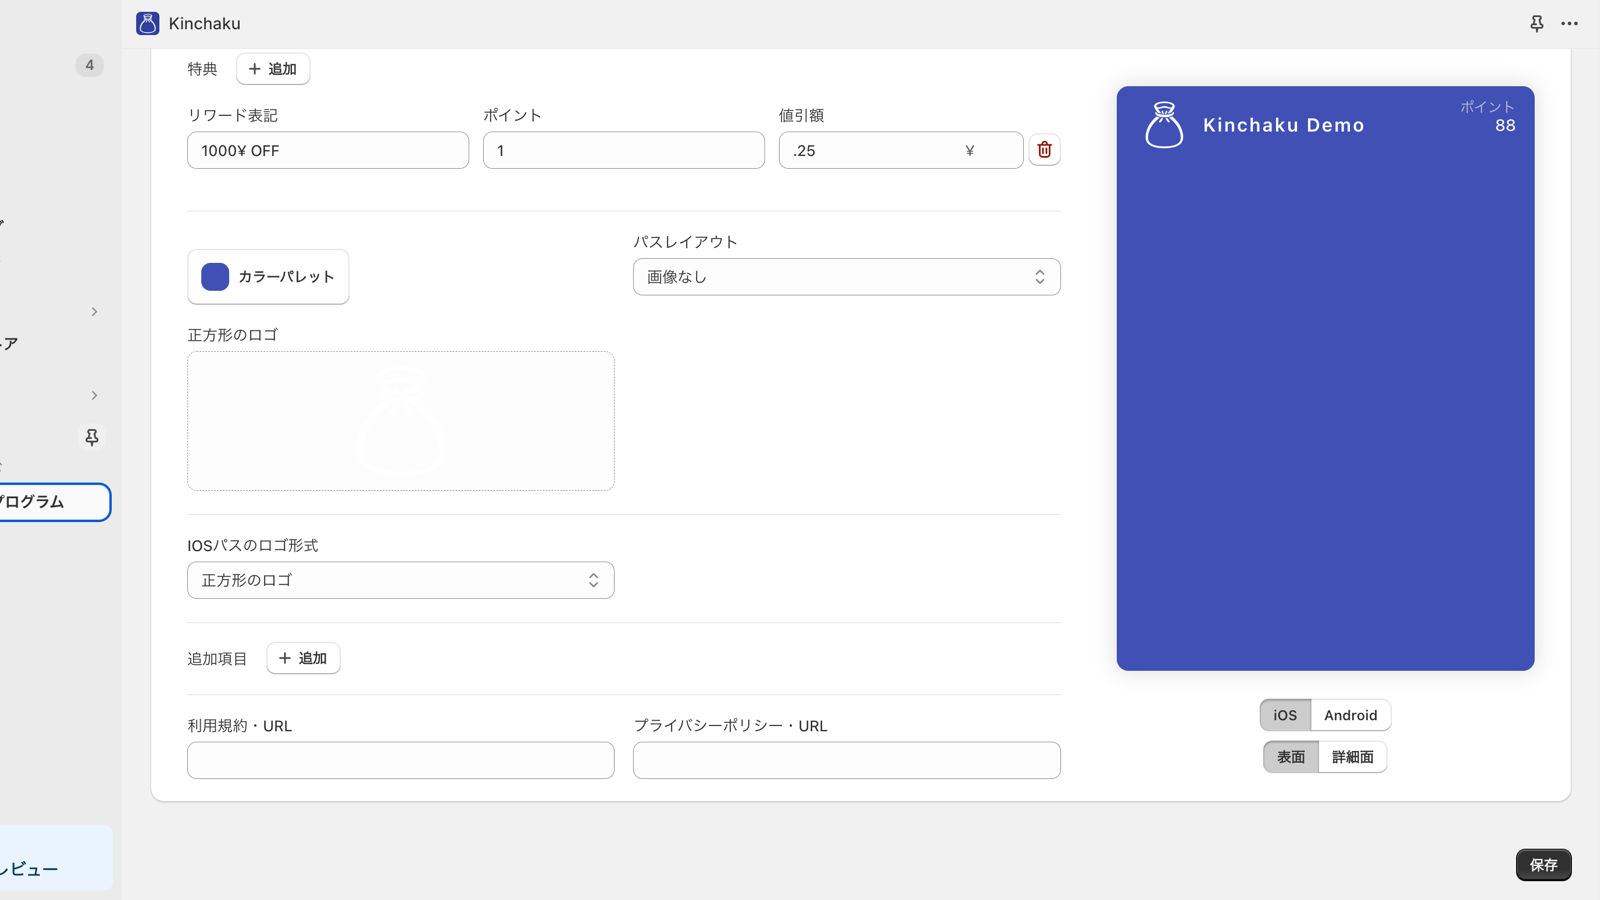The image size is (1600, 900).
Task: Select the プログラム sidebar item
Action: click(x=54, y=502)
